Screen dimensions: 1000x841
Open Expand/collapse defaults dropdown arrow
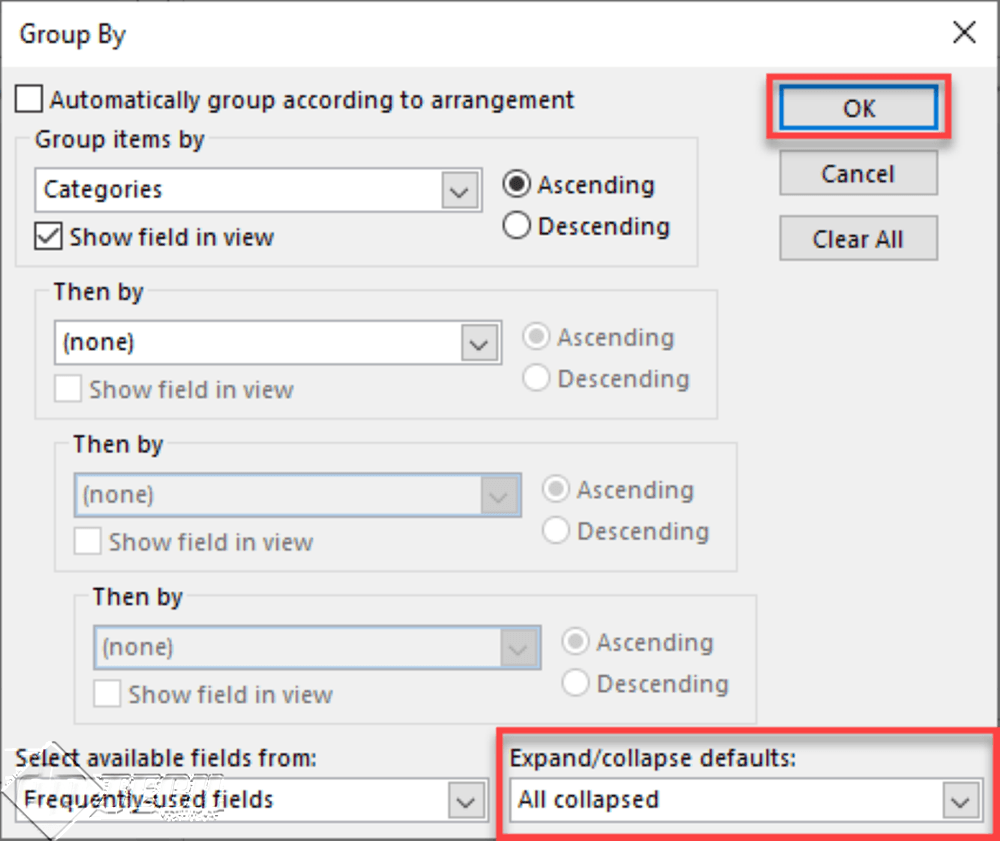click(960, 800)
